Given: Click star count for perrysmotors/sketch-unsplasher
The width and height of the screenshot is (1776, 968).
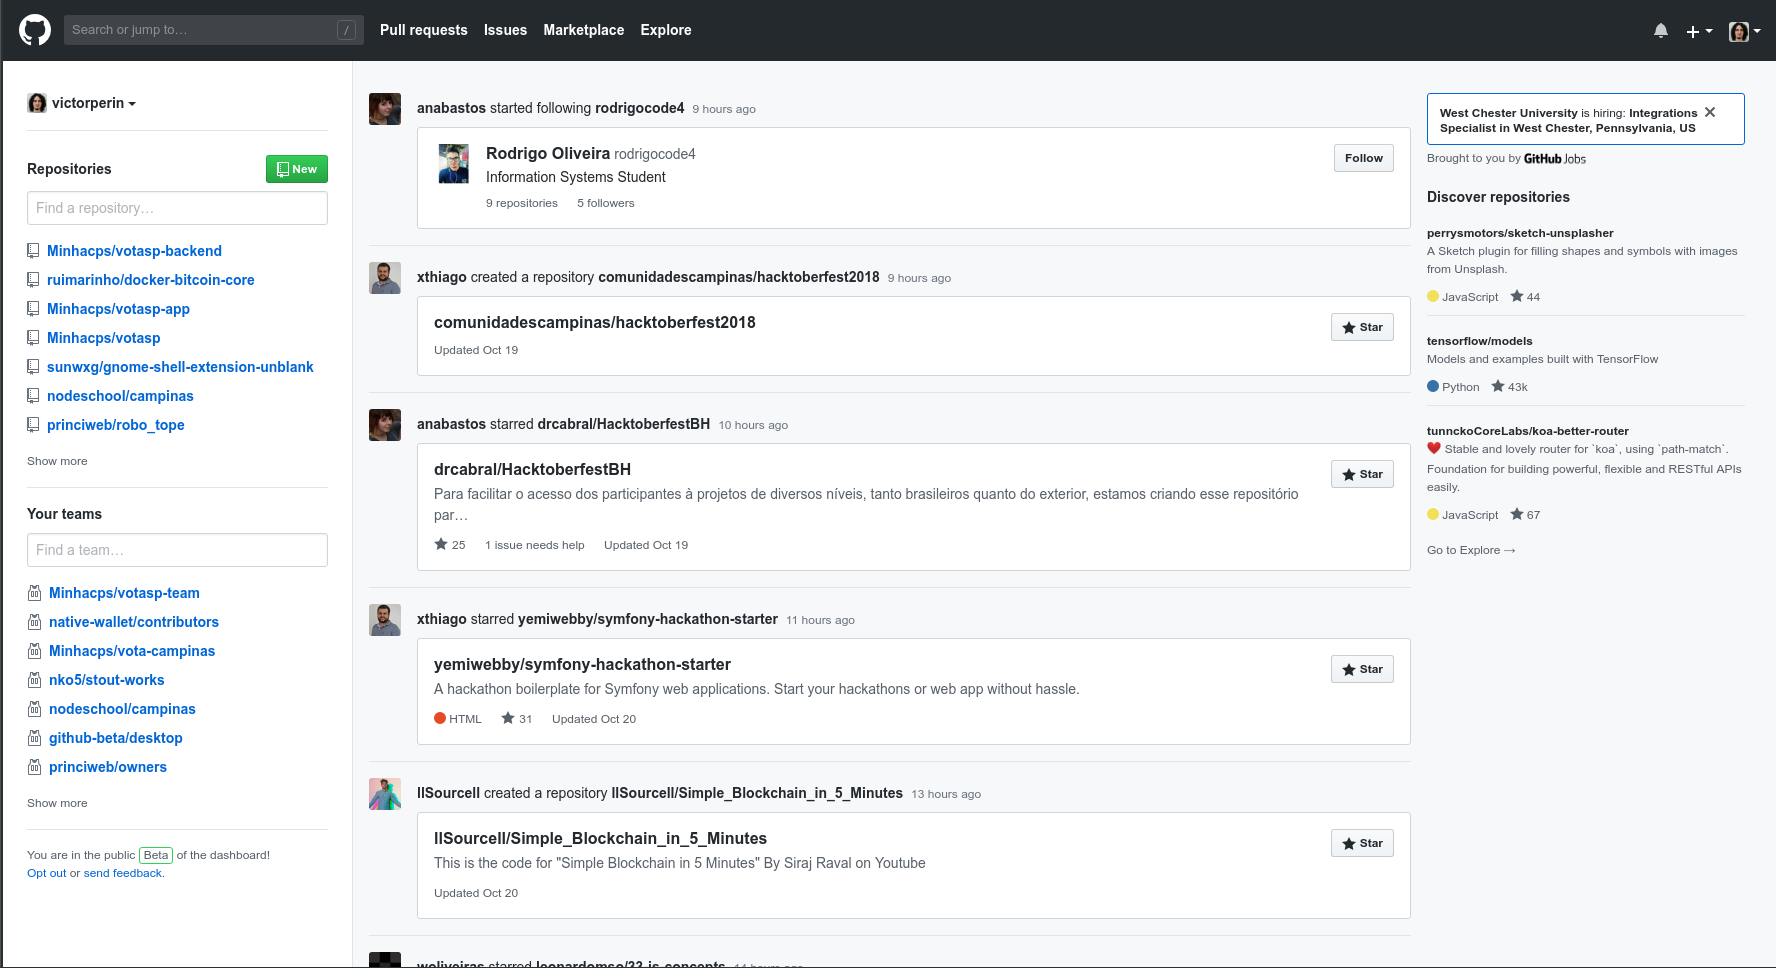Looking at the screenshot, I should [1525, 297].
